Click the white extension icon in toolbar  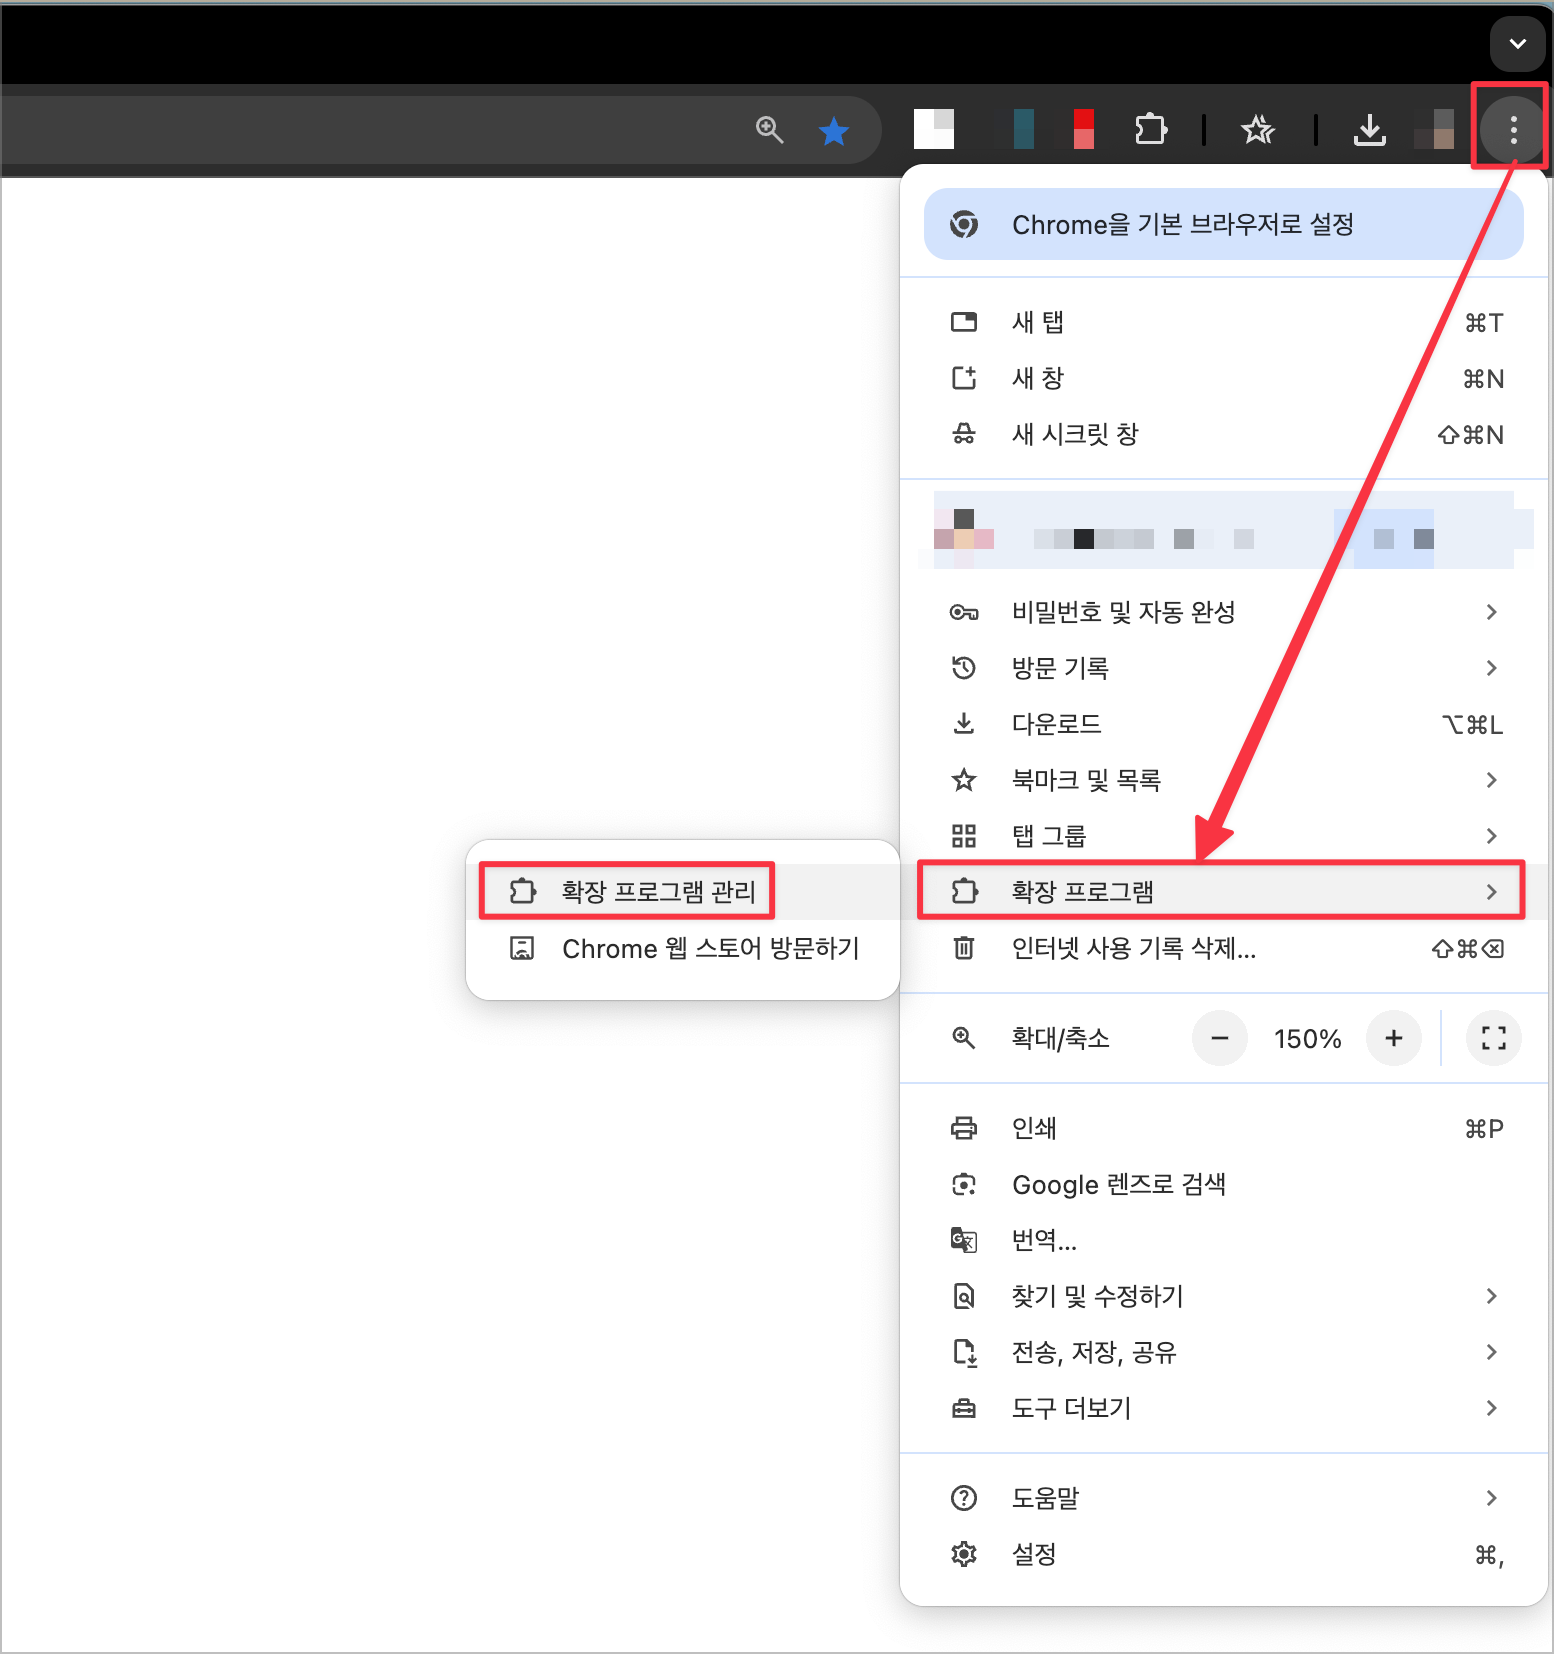[x=934, y=129]
